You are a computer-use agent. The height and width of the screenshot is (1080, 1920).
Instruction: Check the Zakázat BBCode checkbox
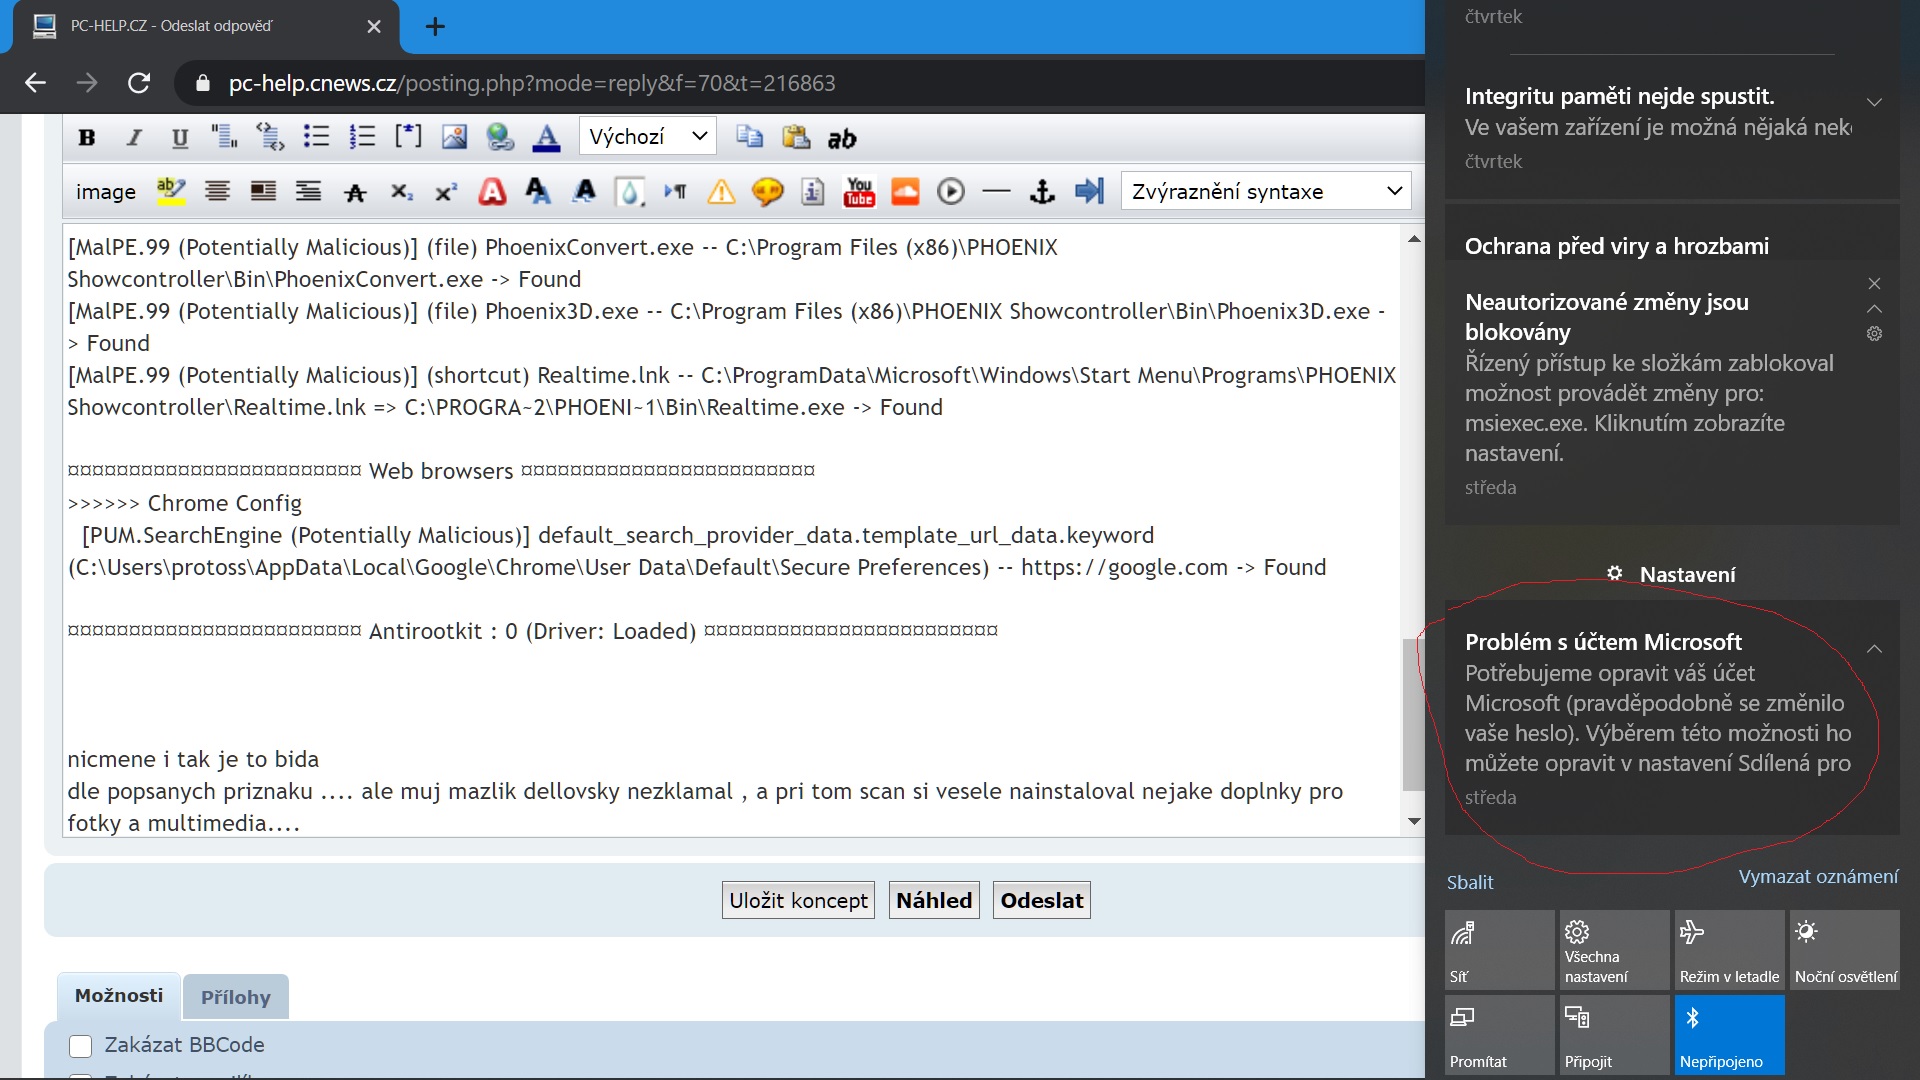point(81,1045)
